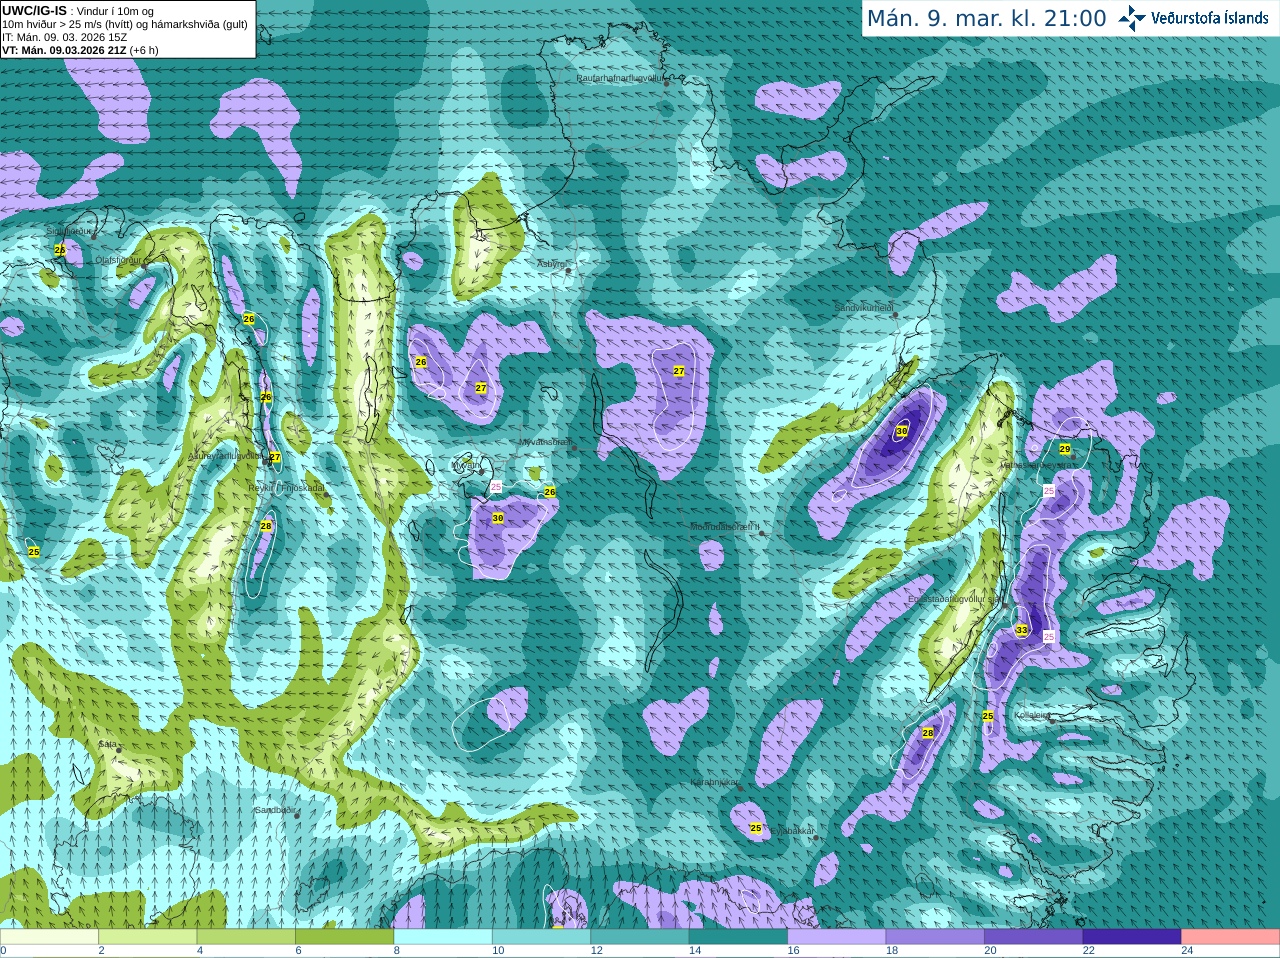Click the Ólafsfjörður station label
The width and height of the screenshot is (1280, 958).
[119, 259]
